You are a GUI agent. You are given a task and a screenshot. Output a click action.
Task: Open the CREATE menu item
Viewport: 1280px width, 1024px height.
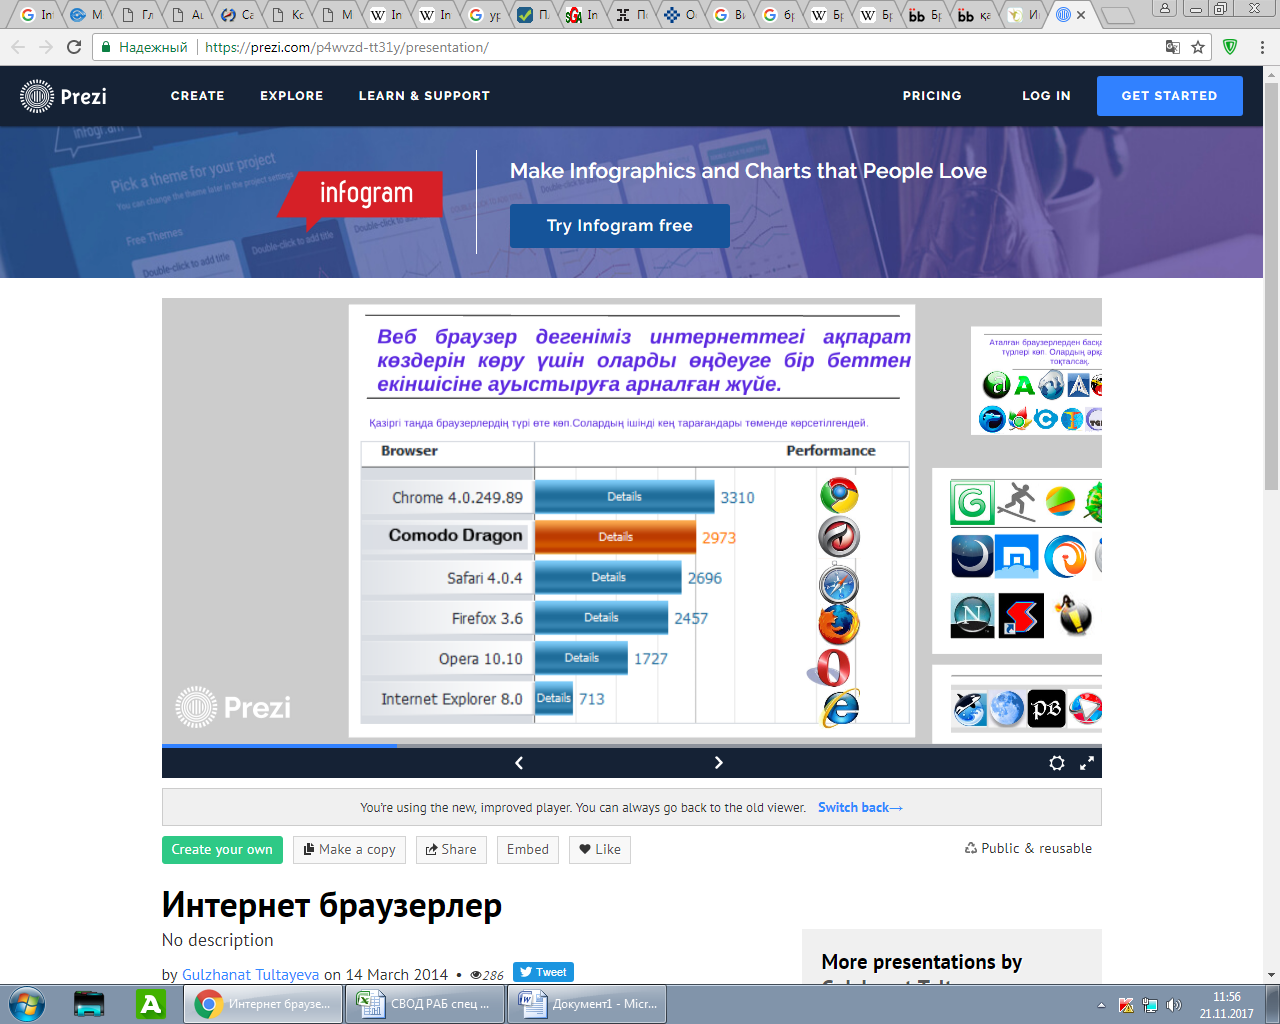tap(198, 96)
